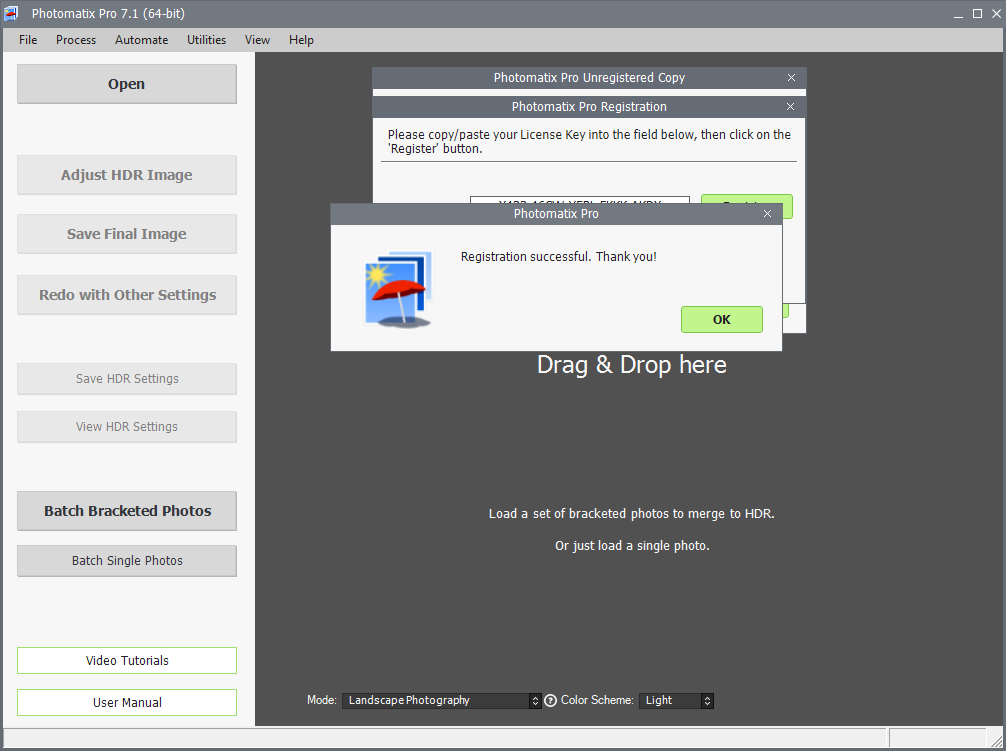Click OK in the registration success dialog
This screenshot has height=751, width=1006.
click(x=722, y=319)
